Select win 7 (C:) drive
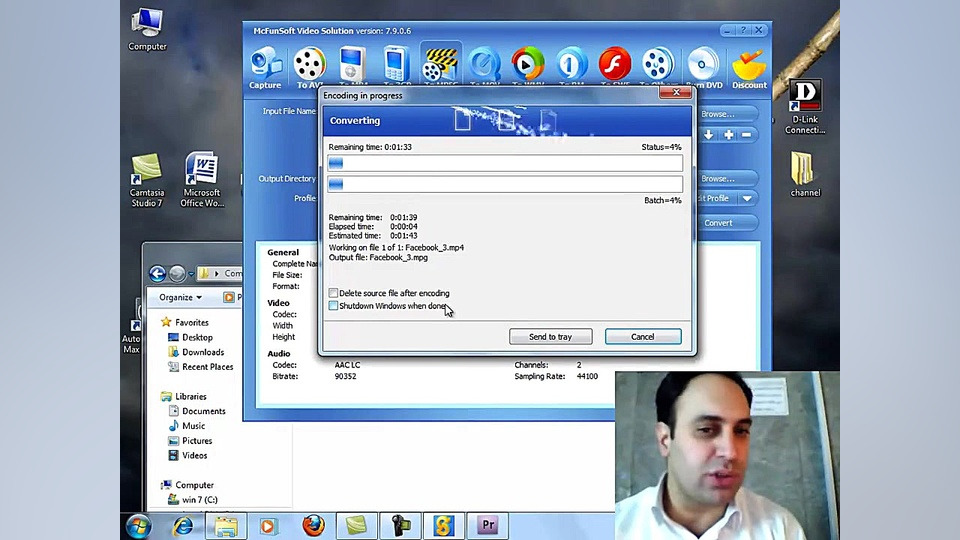 pyautogui.click(x=200, y=500)
